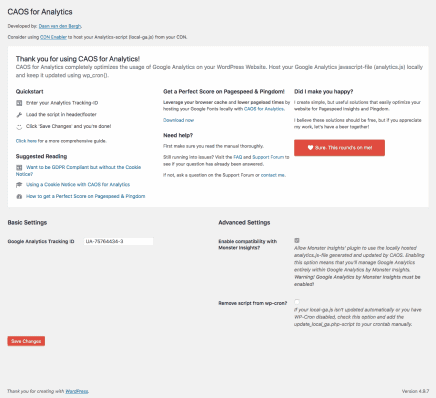The image size is (436, 398).
Task: Click the icon beside GDPR Compliant reading link
Action: (19, 167)
